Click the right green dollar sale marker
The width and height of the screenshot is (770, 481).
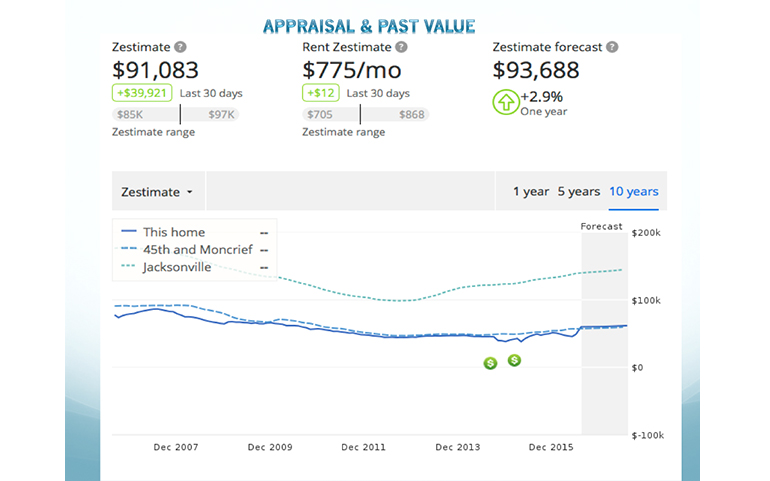point(514,360)
